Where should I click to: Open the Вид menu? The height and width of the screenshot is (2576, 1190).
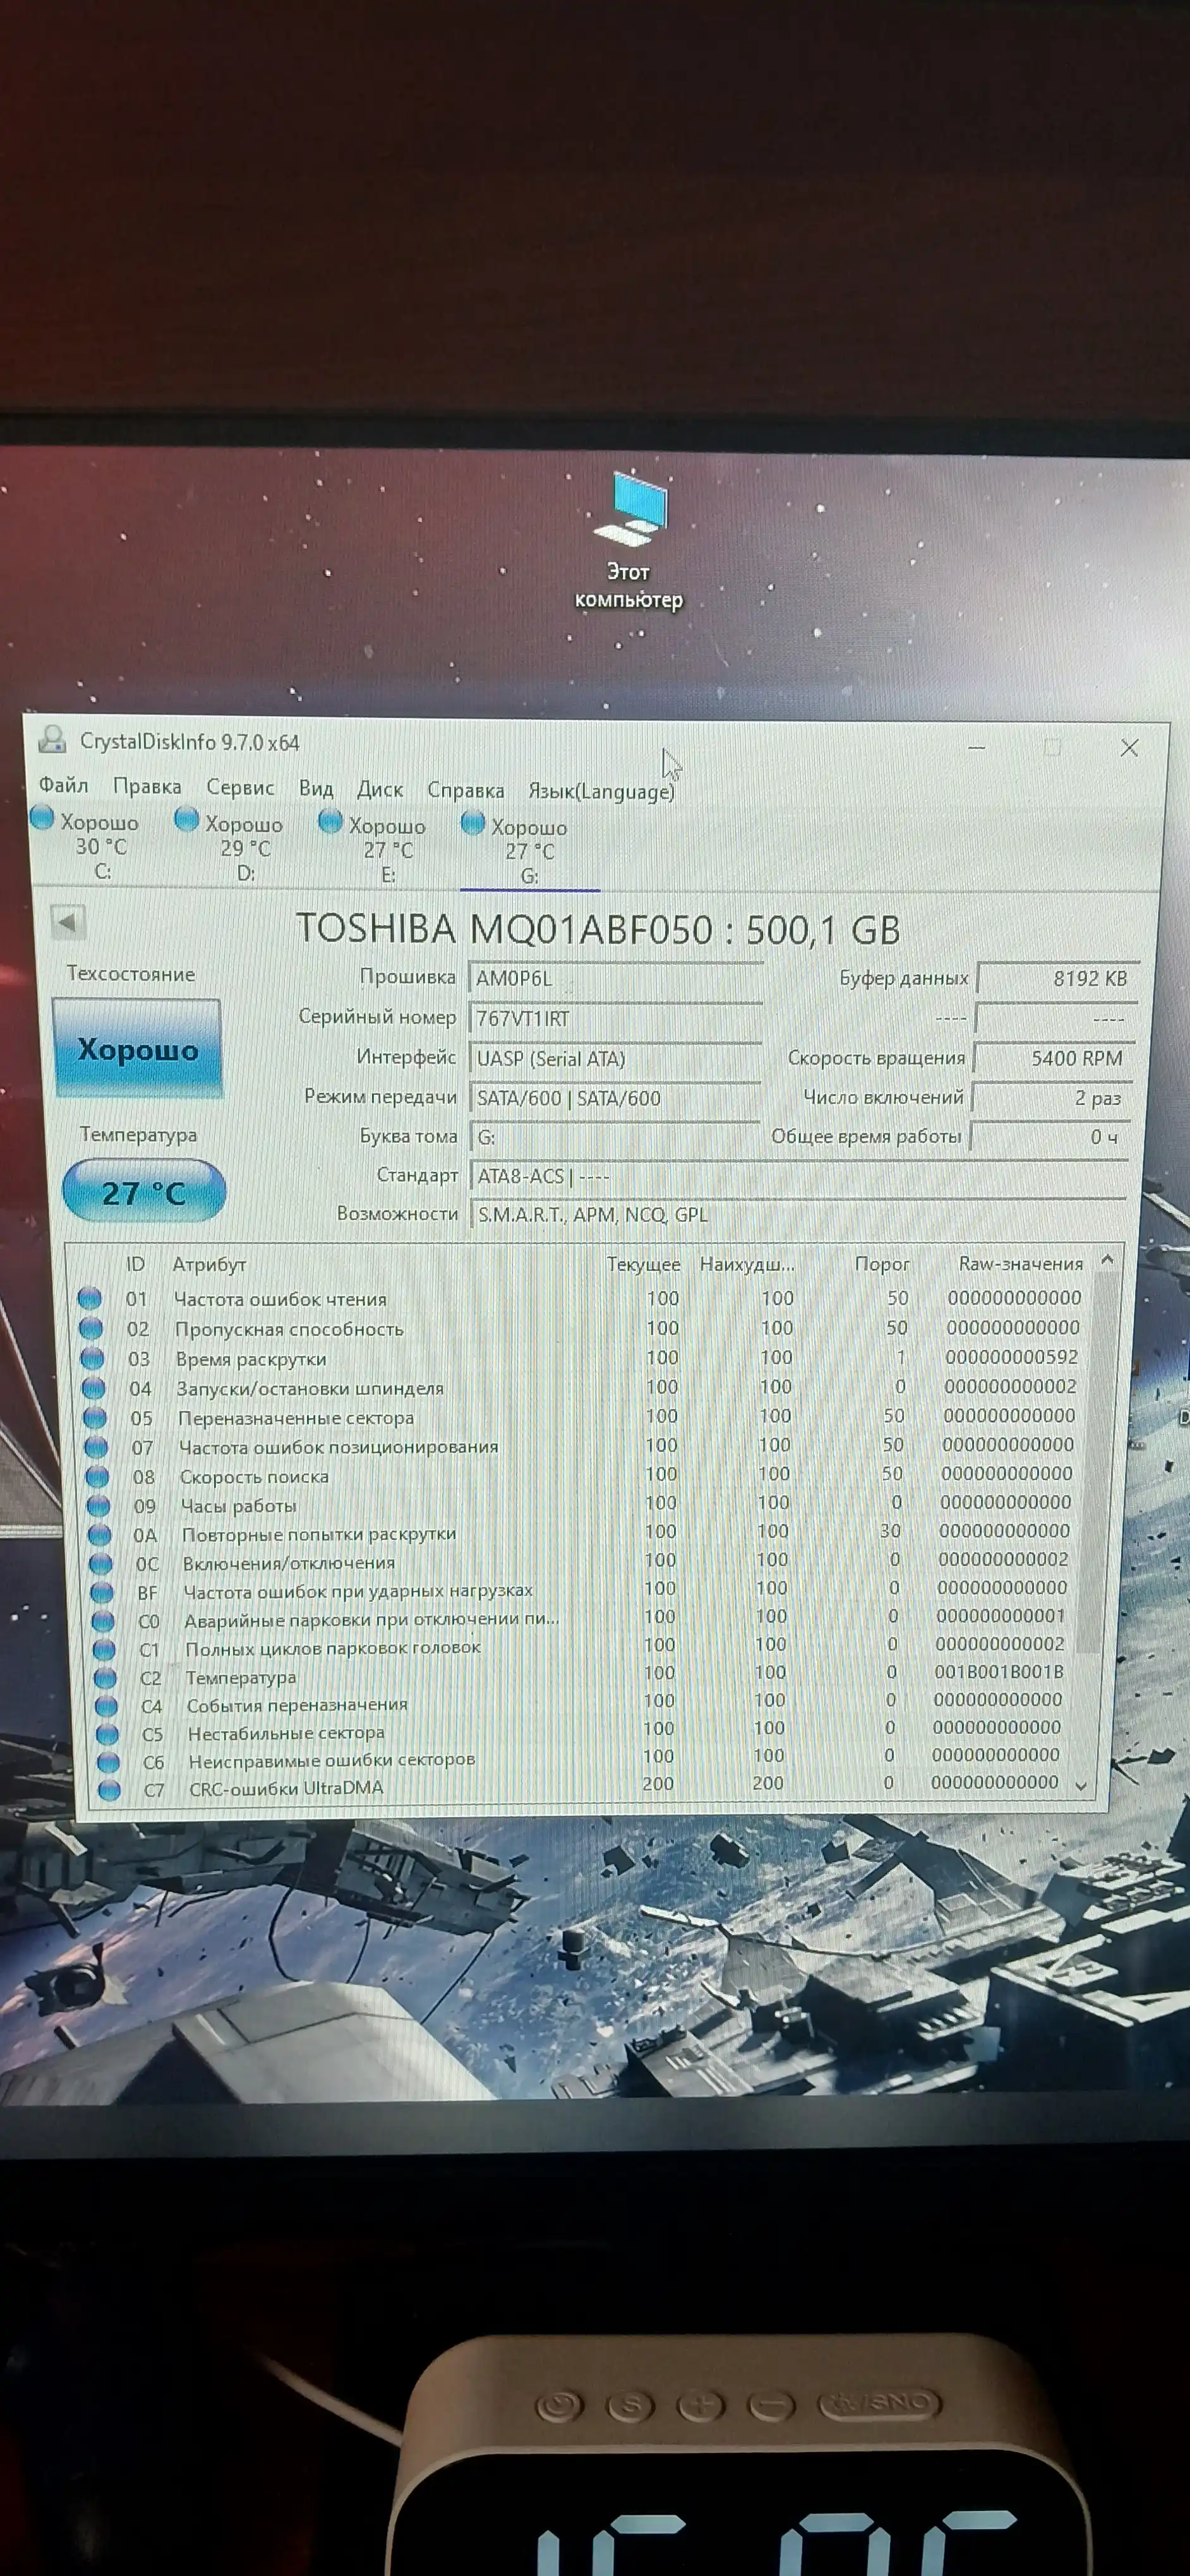click(x=316, y=788)
